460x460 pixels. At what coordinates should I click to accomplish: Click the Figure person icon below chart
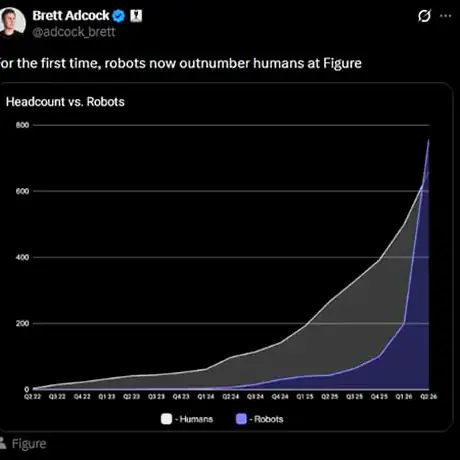coord(3,443)
